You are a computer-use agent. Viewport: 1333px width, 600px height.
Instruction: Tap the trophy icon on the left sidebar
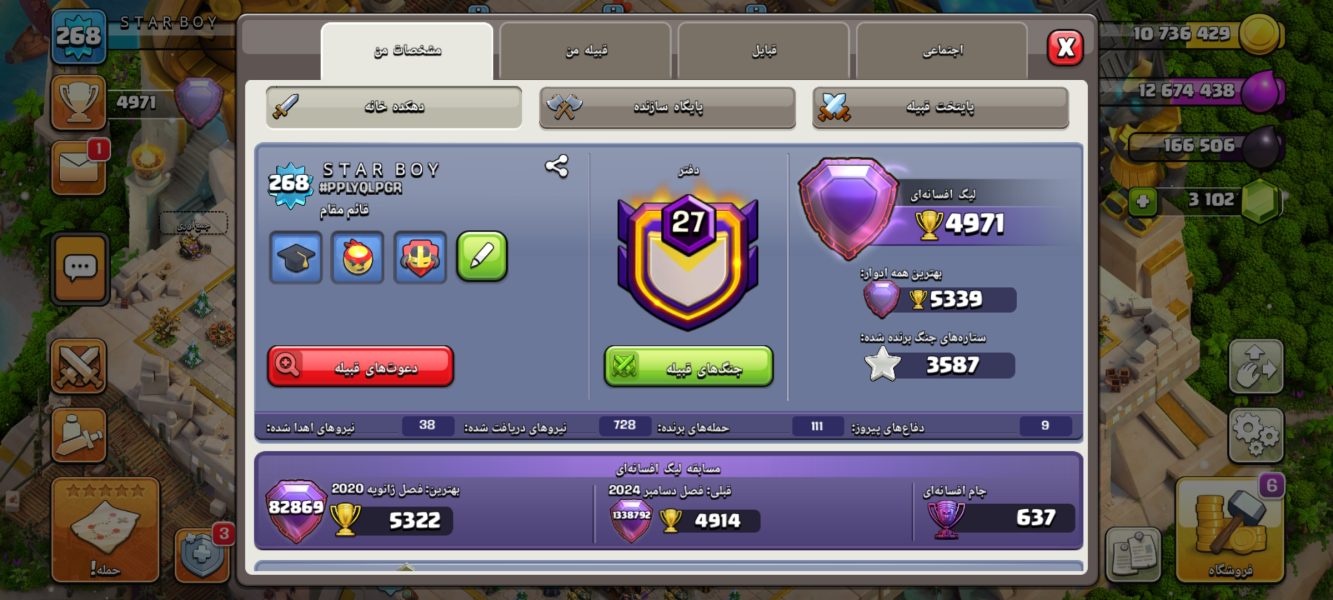(78, 102)
